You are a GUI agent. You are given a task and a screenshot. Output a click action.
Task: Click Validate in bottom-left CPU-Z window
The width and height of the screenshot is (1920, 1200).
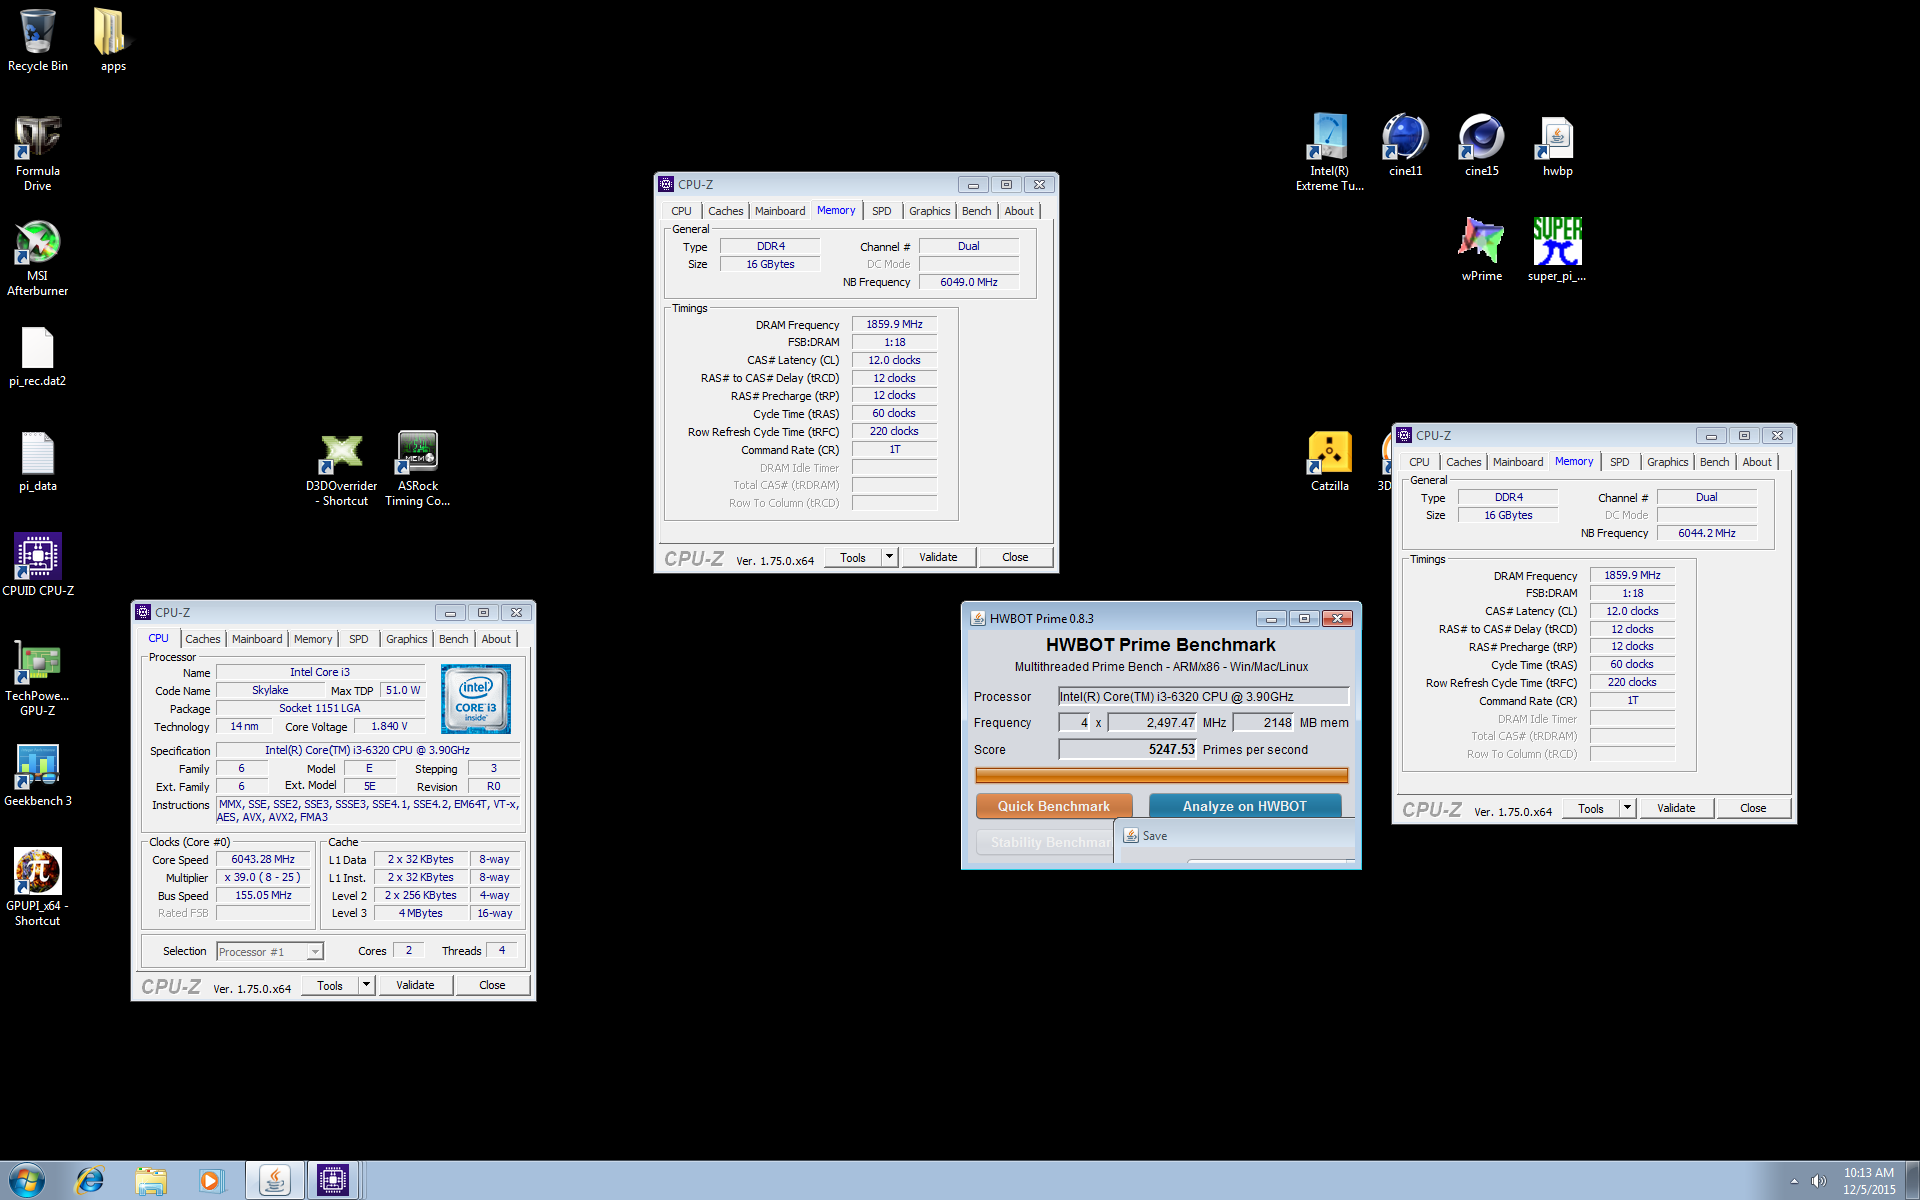click(415, 985)
